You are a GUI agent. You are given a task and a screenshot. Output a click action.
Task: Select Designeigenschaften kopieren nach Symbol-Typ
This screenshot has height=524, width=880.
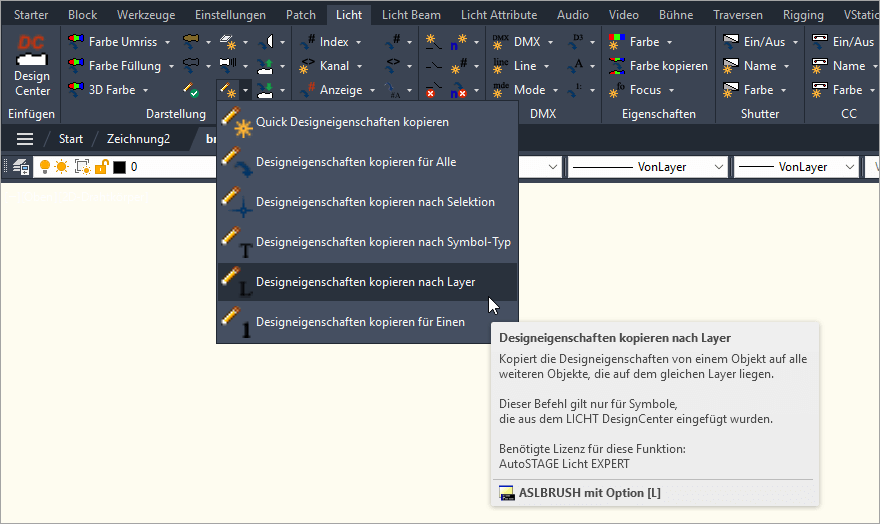tap(368, 242)
